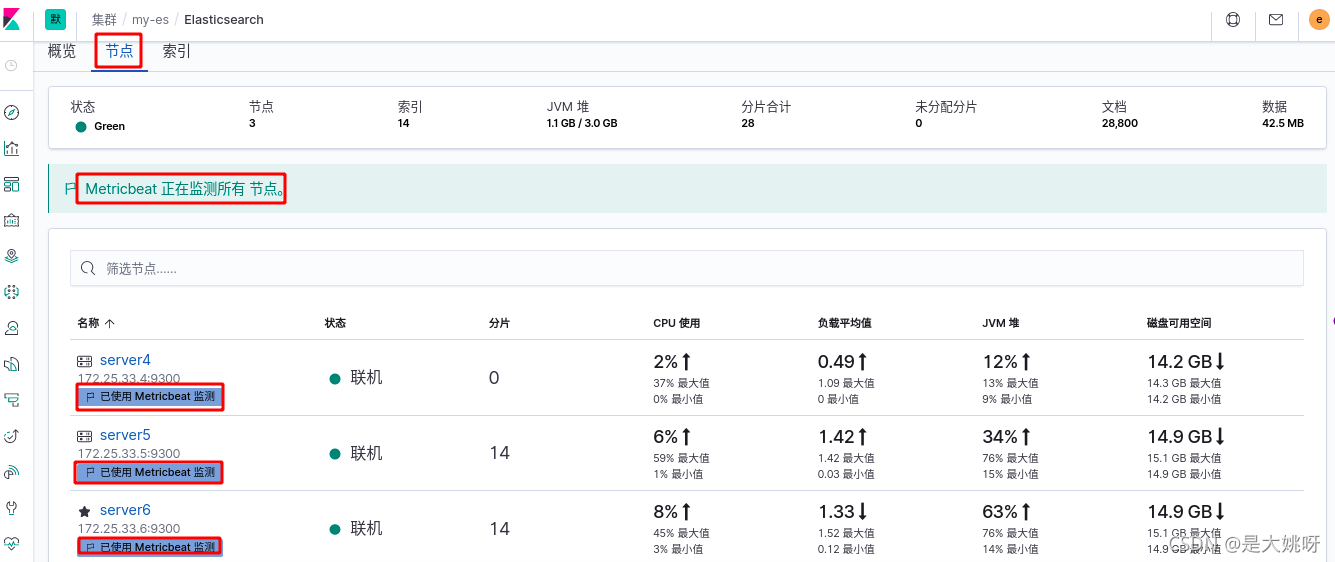Open the orange user avatar 'e' menu

[1319, 19]
